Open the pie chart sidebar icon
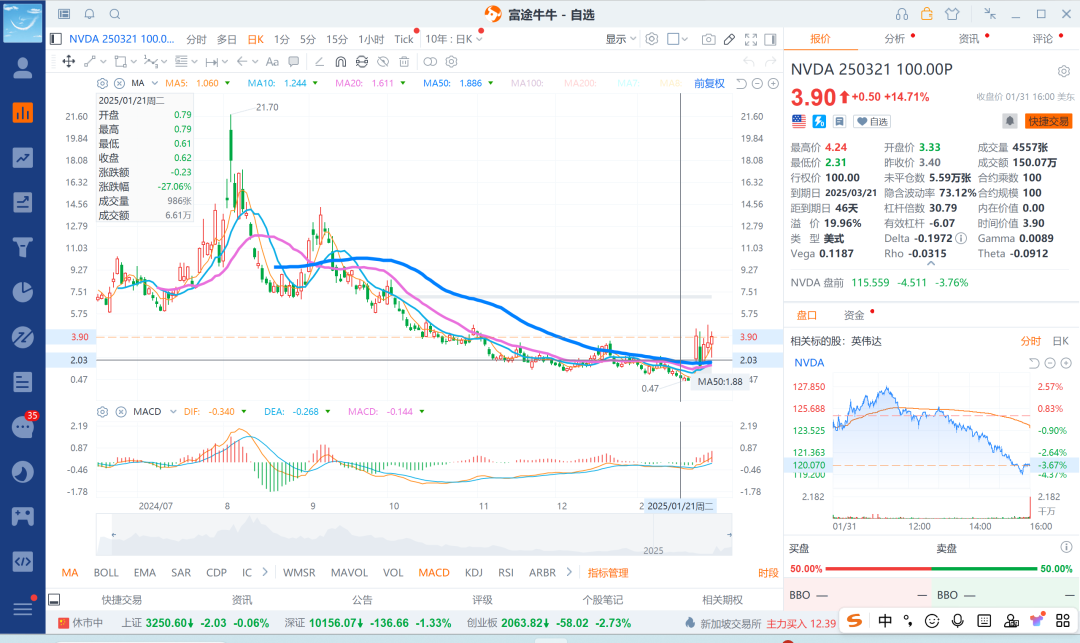 point(23,292)
